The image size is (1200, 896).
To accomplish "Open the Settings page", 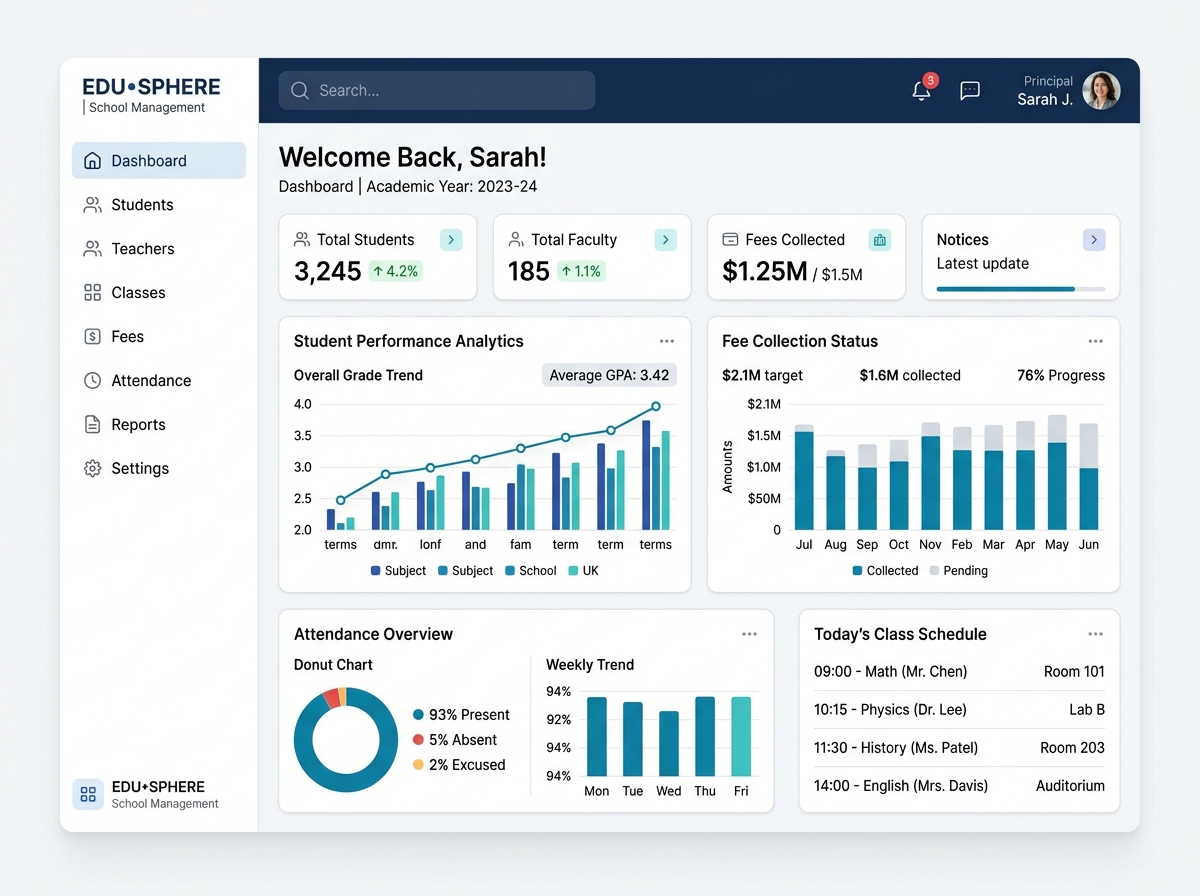I will [x=159, y=468].
